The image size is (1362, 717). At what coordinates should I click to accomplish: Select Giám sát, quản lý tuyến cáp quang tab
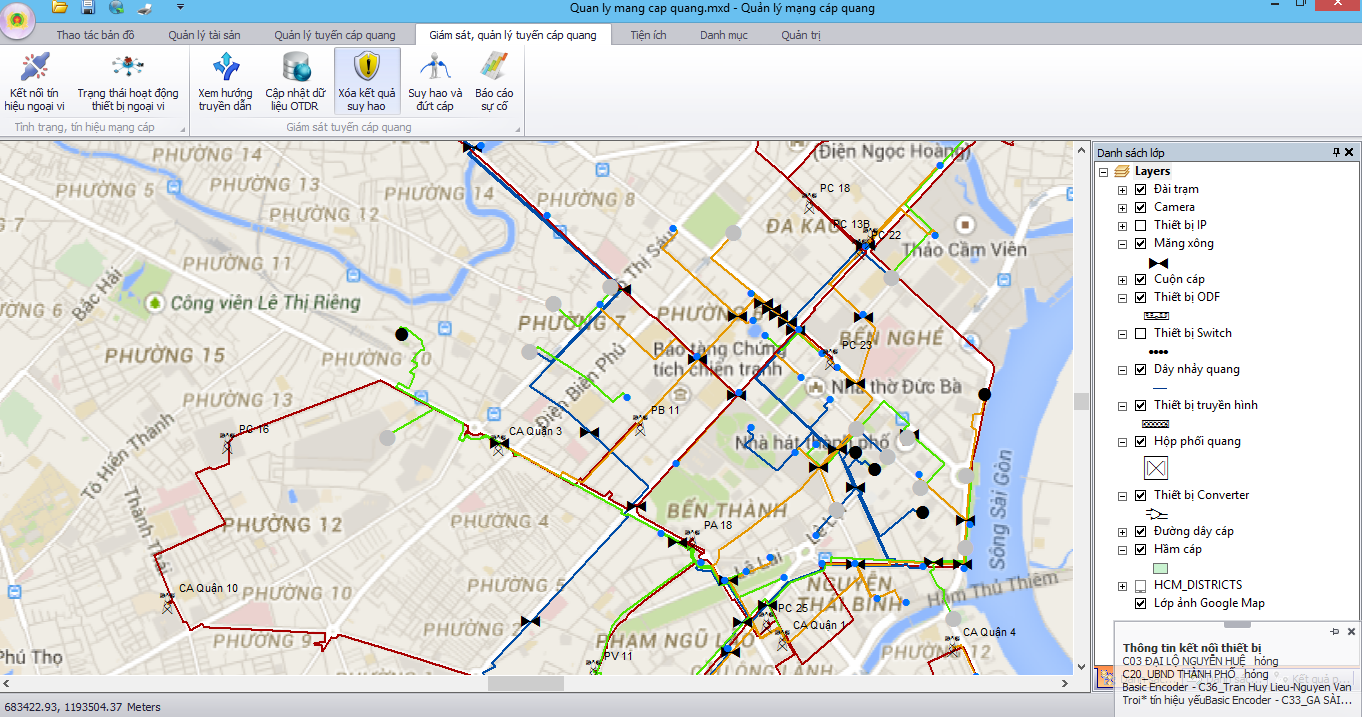coord(513,35)
